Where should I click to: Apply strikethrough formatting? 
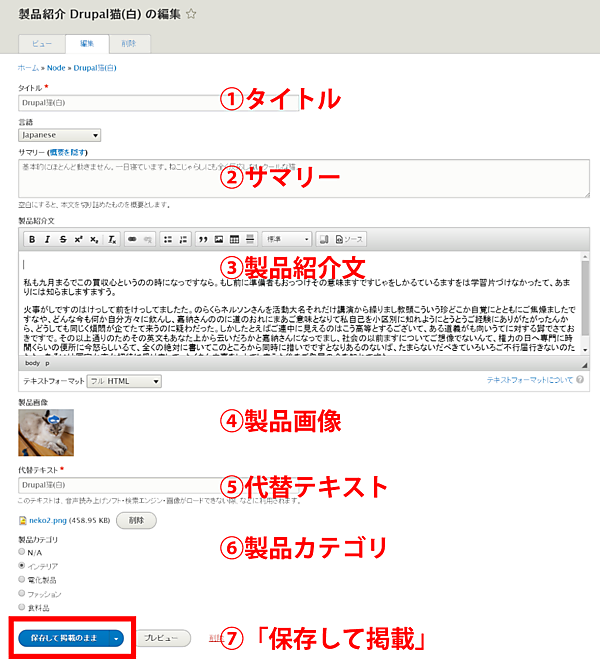63,239
